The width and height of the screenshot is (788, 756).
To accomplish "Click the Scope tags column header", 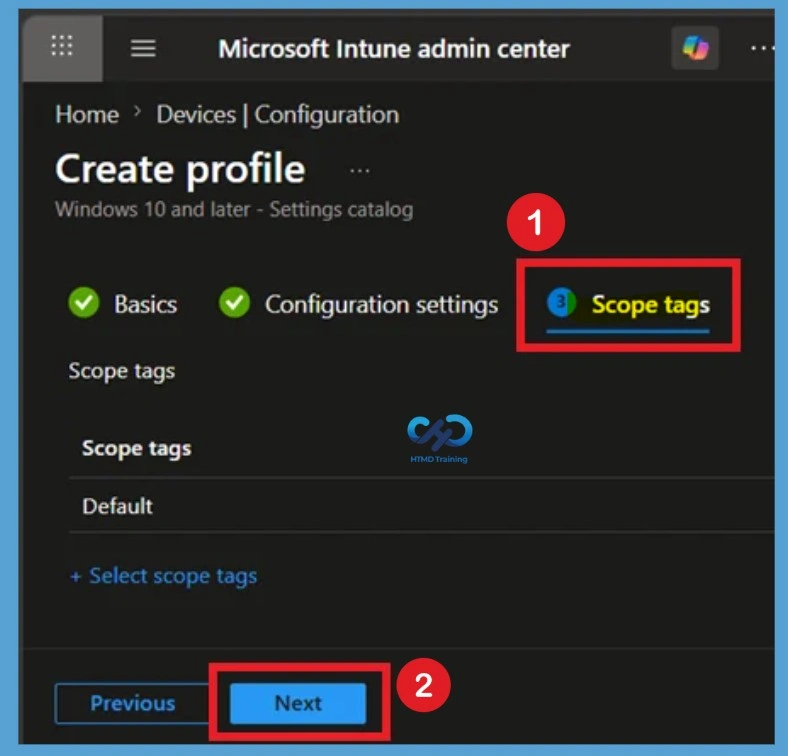I will click(x=137, y=448).
